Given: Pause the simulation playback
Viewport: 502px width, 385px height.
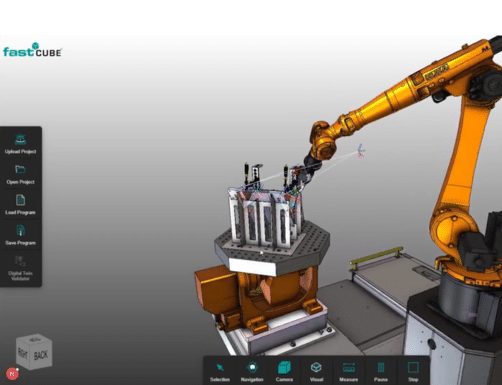Looking at the screenshot, I should click(x=381, y=368).
